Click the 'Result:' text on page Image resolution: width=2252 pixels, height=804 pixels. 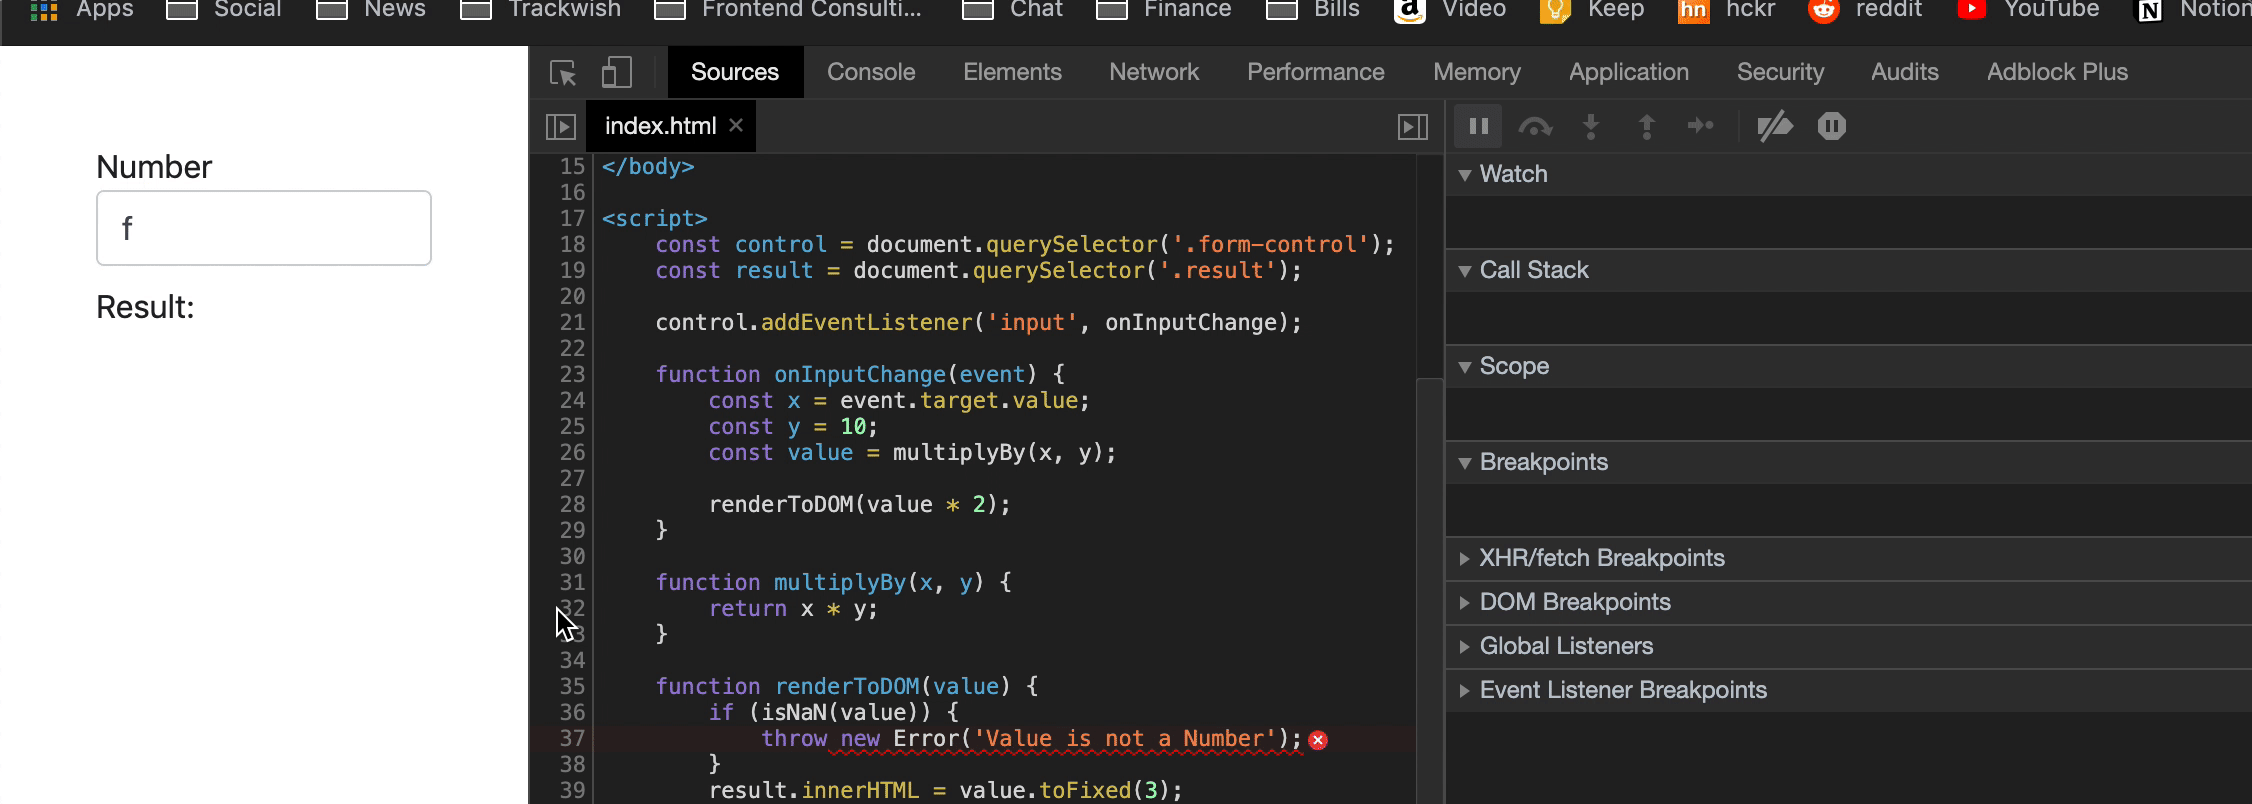tap(145, 307)
